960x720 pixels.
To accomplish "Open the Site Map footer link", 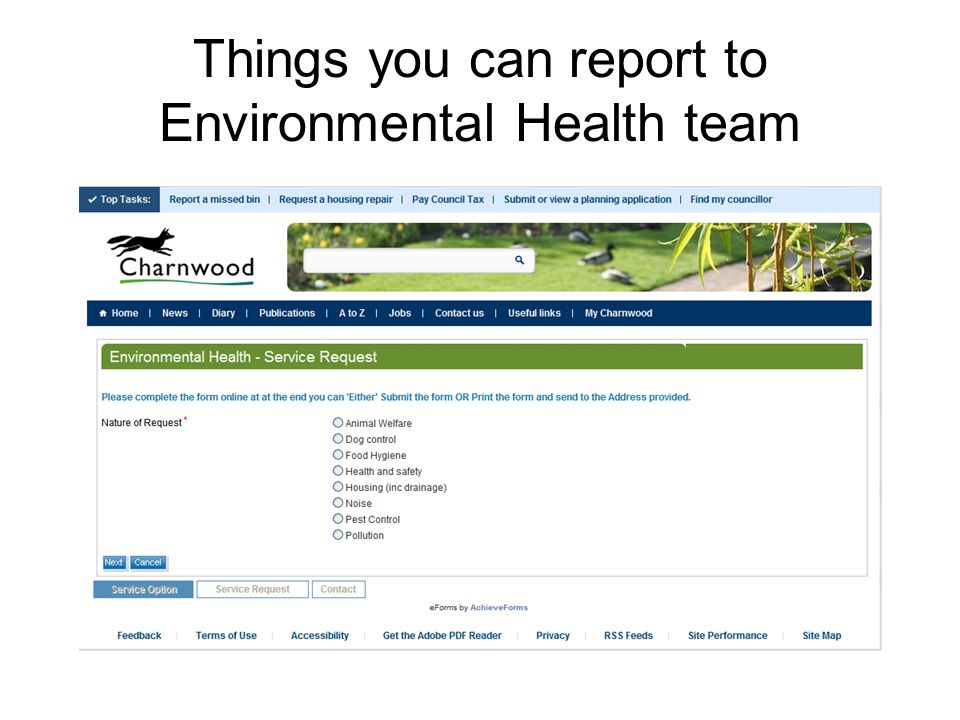I will pos(822,636).
